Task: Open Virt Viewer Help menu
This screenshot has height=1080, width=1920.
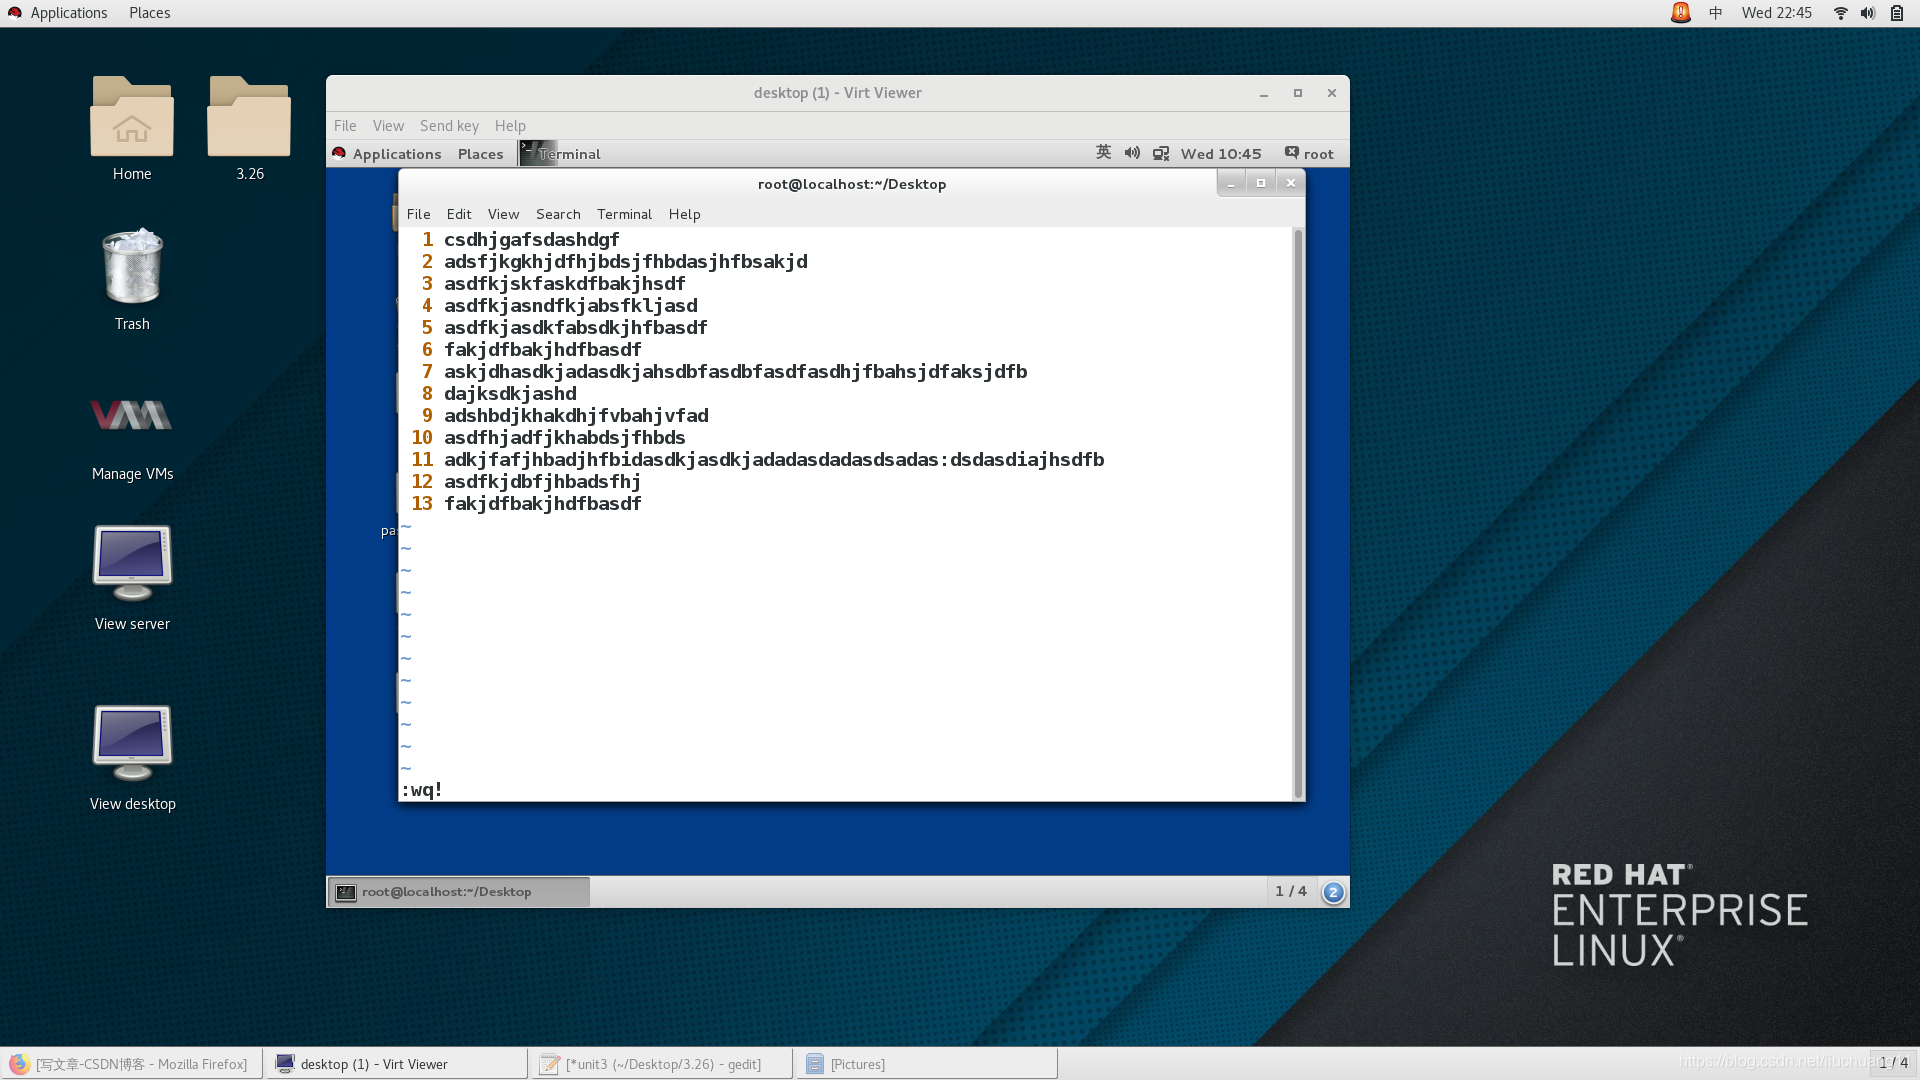Action: click(x=510, y=126)
